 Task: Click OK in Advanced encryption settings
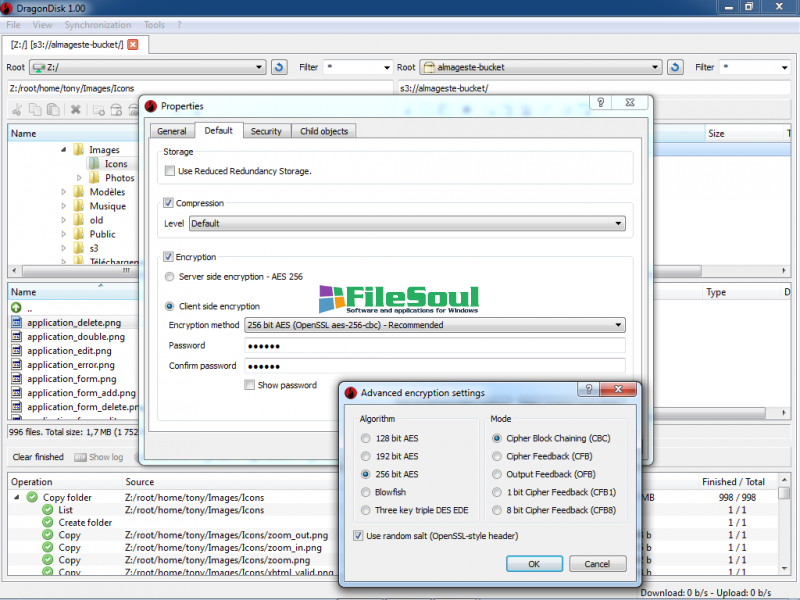coord(534,564)
